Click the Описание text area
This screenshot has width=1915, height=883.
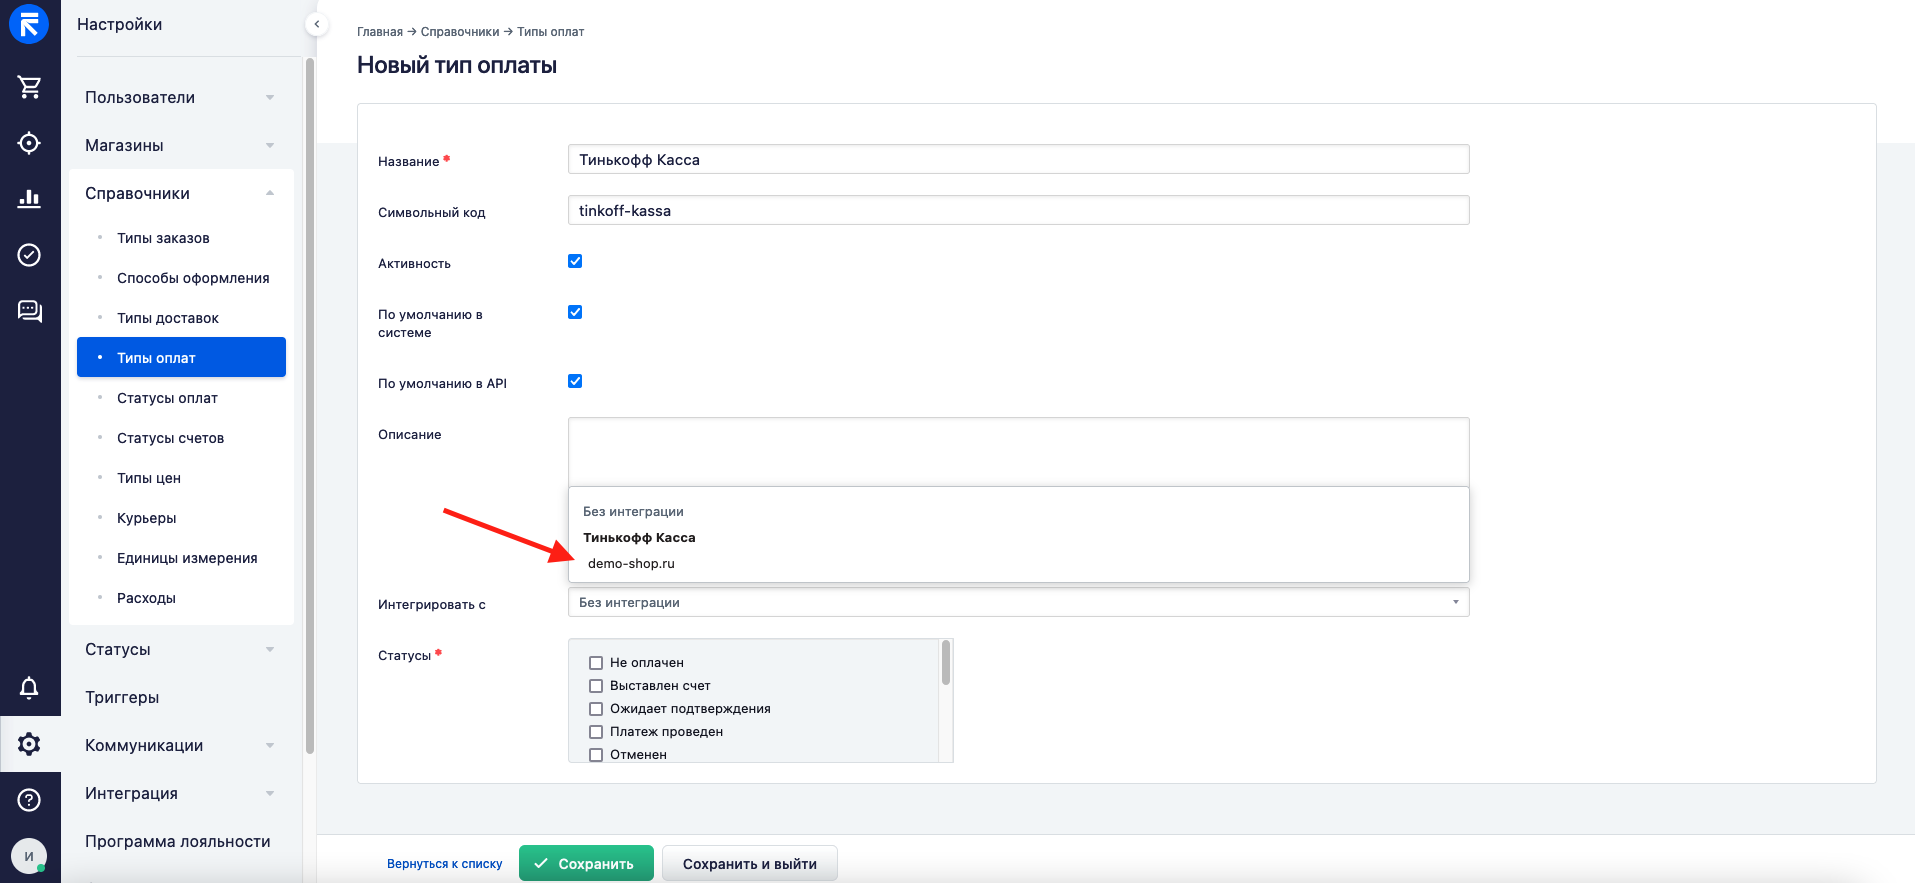pyautogui.click(x=1018, y=452)
